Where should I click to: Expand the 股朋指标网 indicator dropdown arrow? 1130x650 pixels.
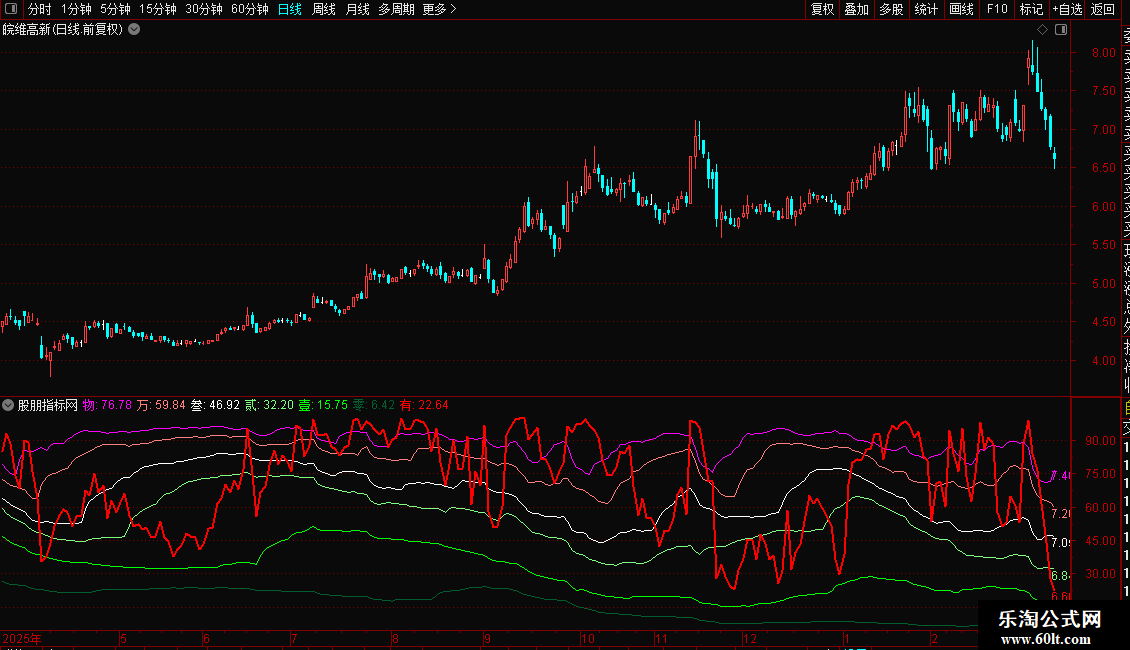coord(8,405)
